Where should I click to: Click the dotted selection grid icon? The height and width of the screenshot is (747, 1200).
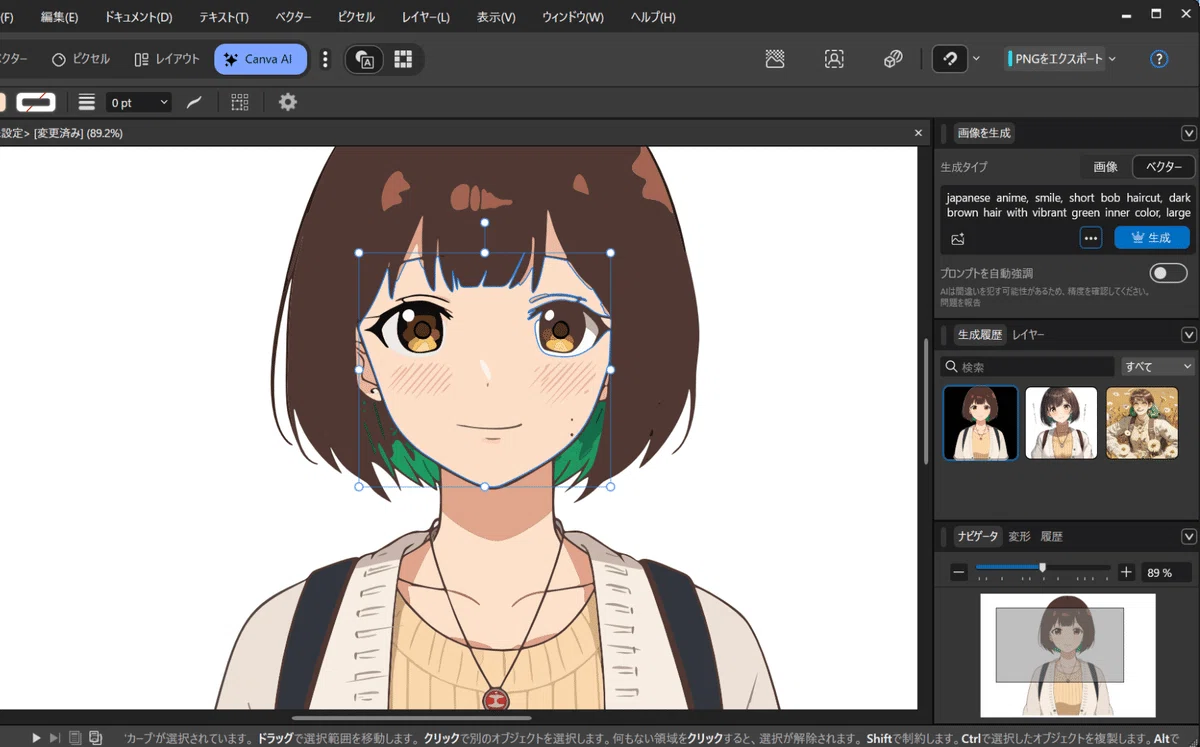pos(240,102)
